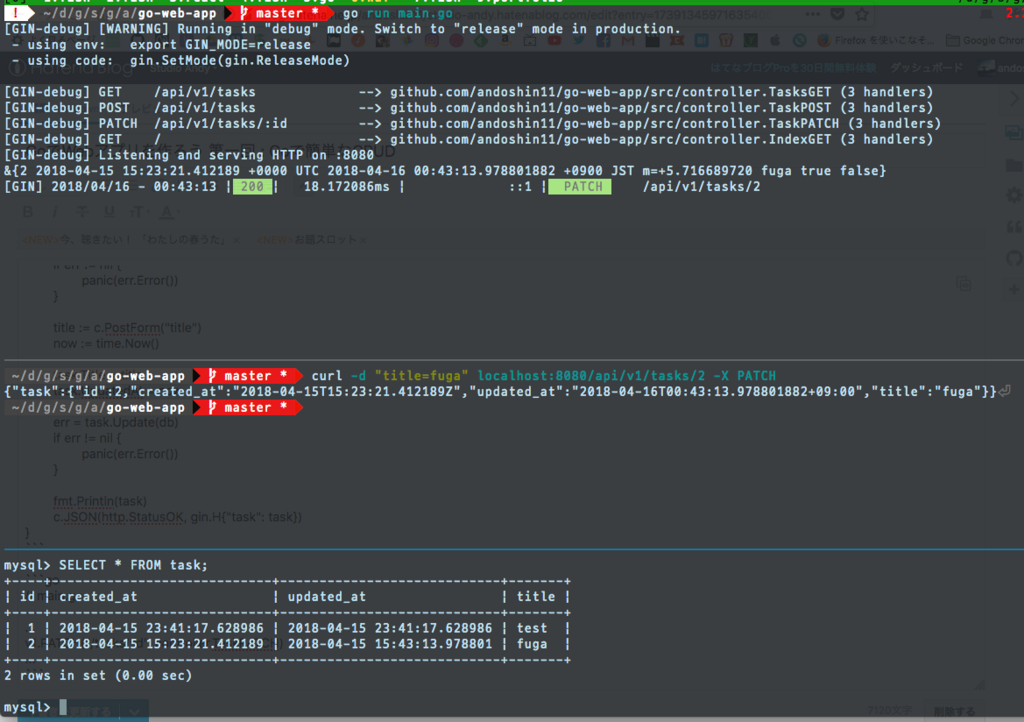Viewport: 1024px width, 722px height.
Task: Click the GitHub icon in browser sidebar
Action: [1014, 259]
